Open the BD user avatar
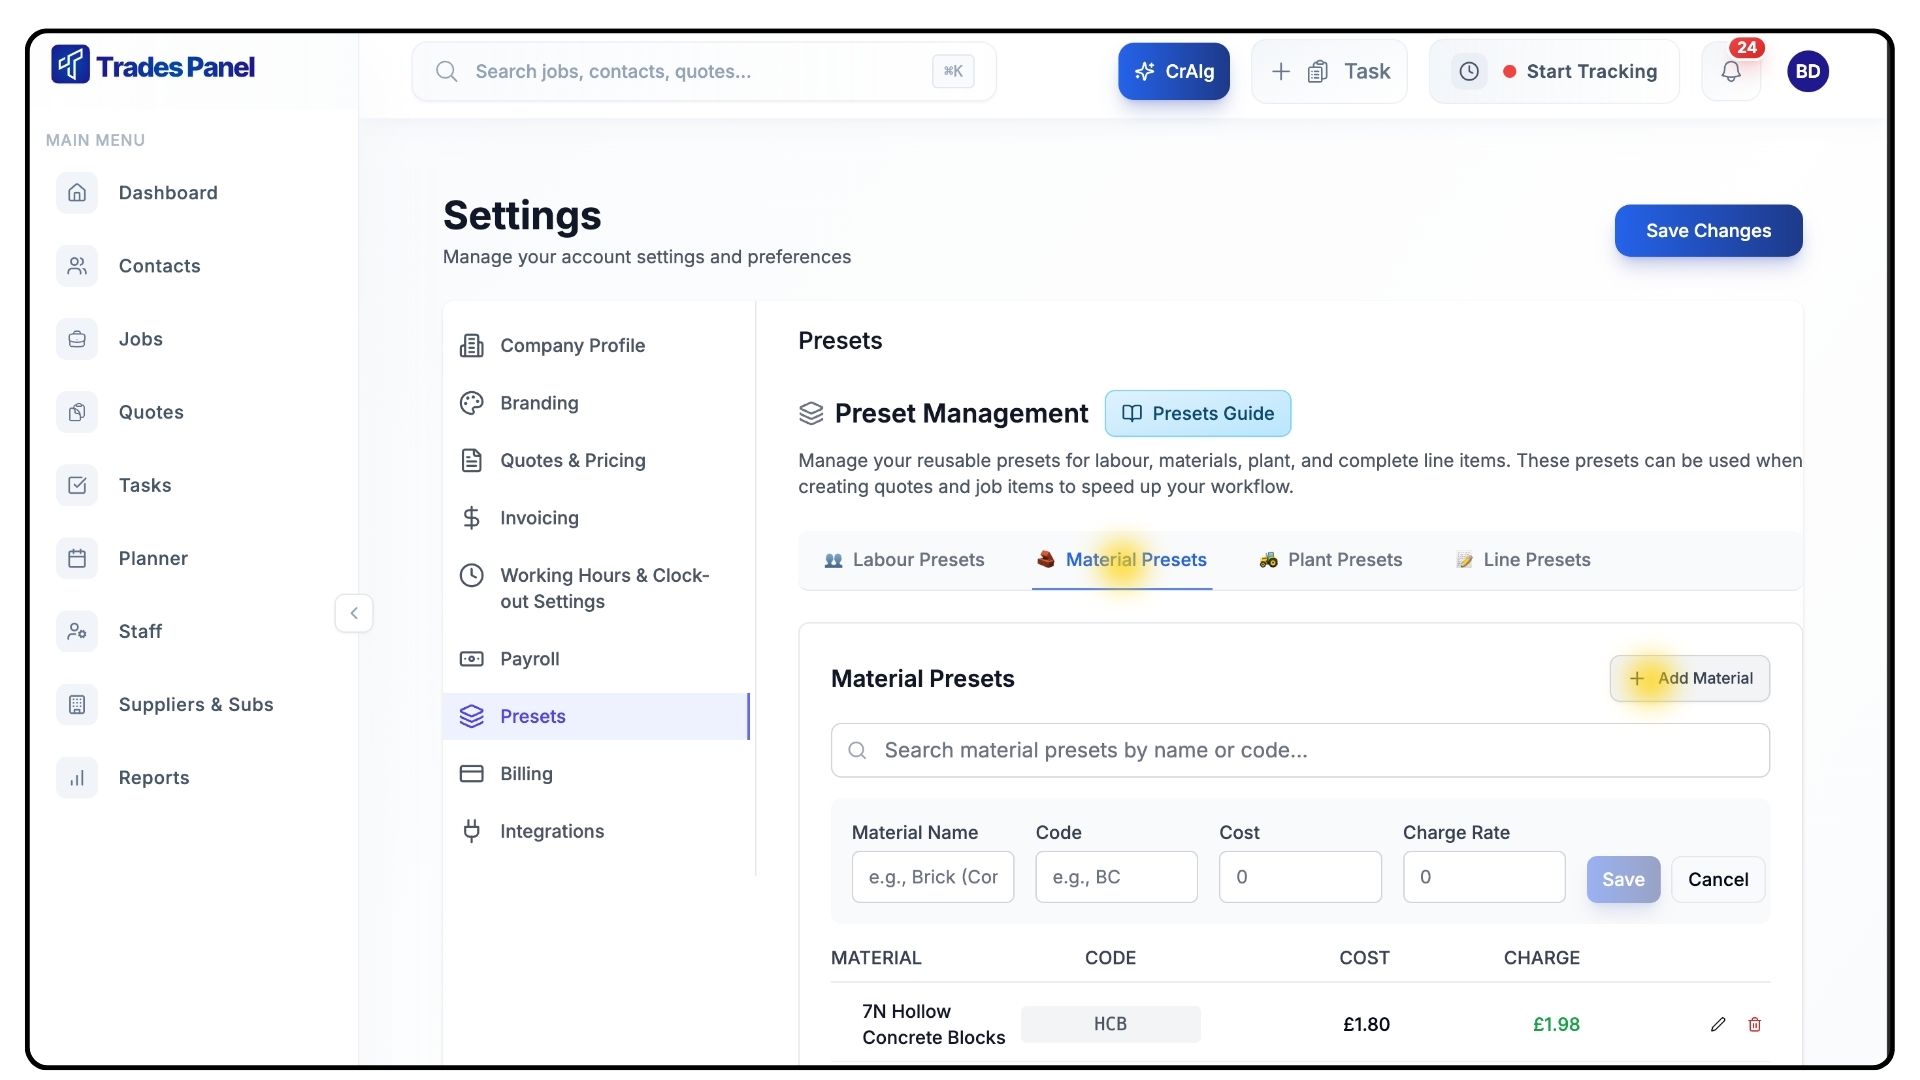The height and width of the screenshot is (1080, 1920). coord(1807,71)
